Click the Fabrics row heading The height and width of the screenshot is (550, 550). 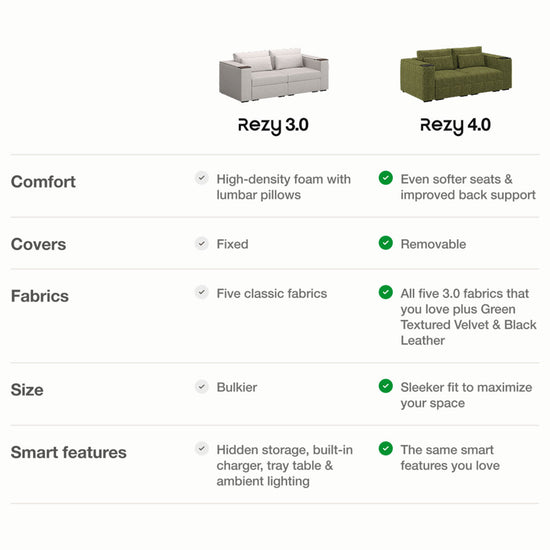[40, 296]
